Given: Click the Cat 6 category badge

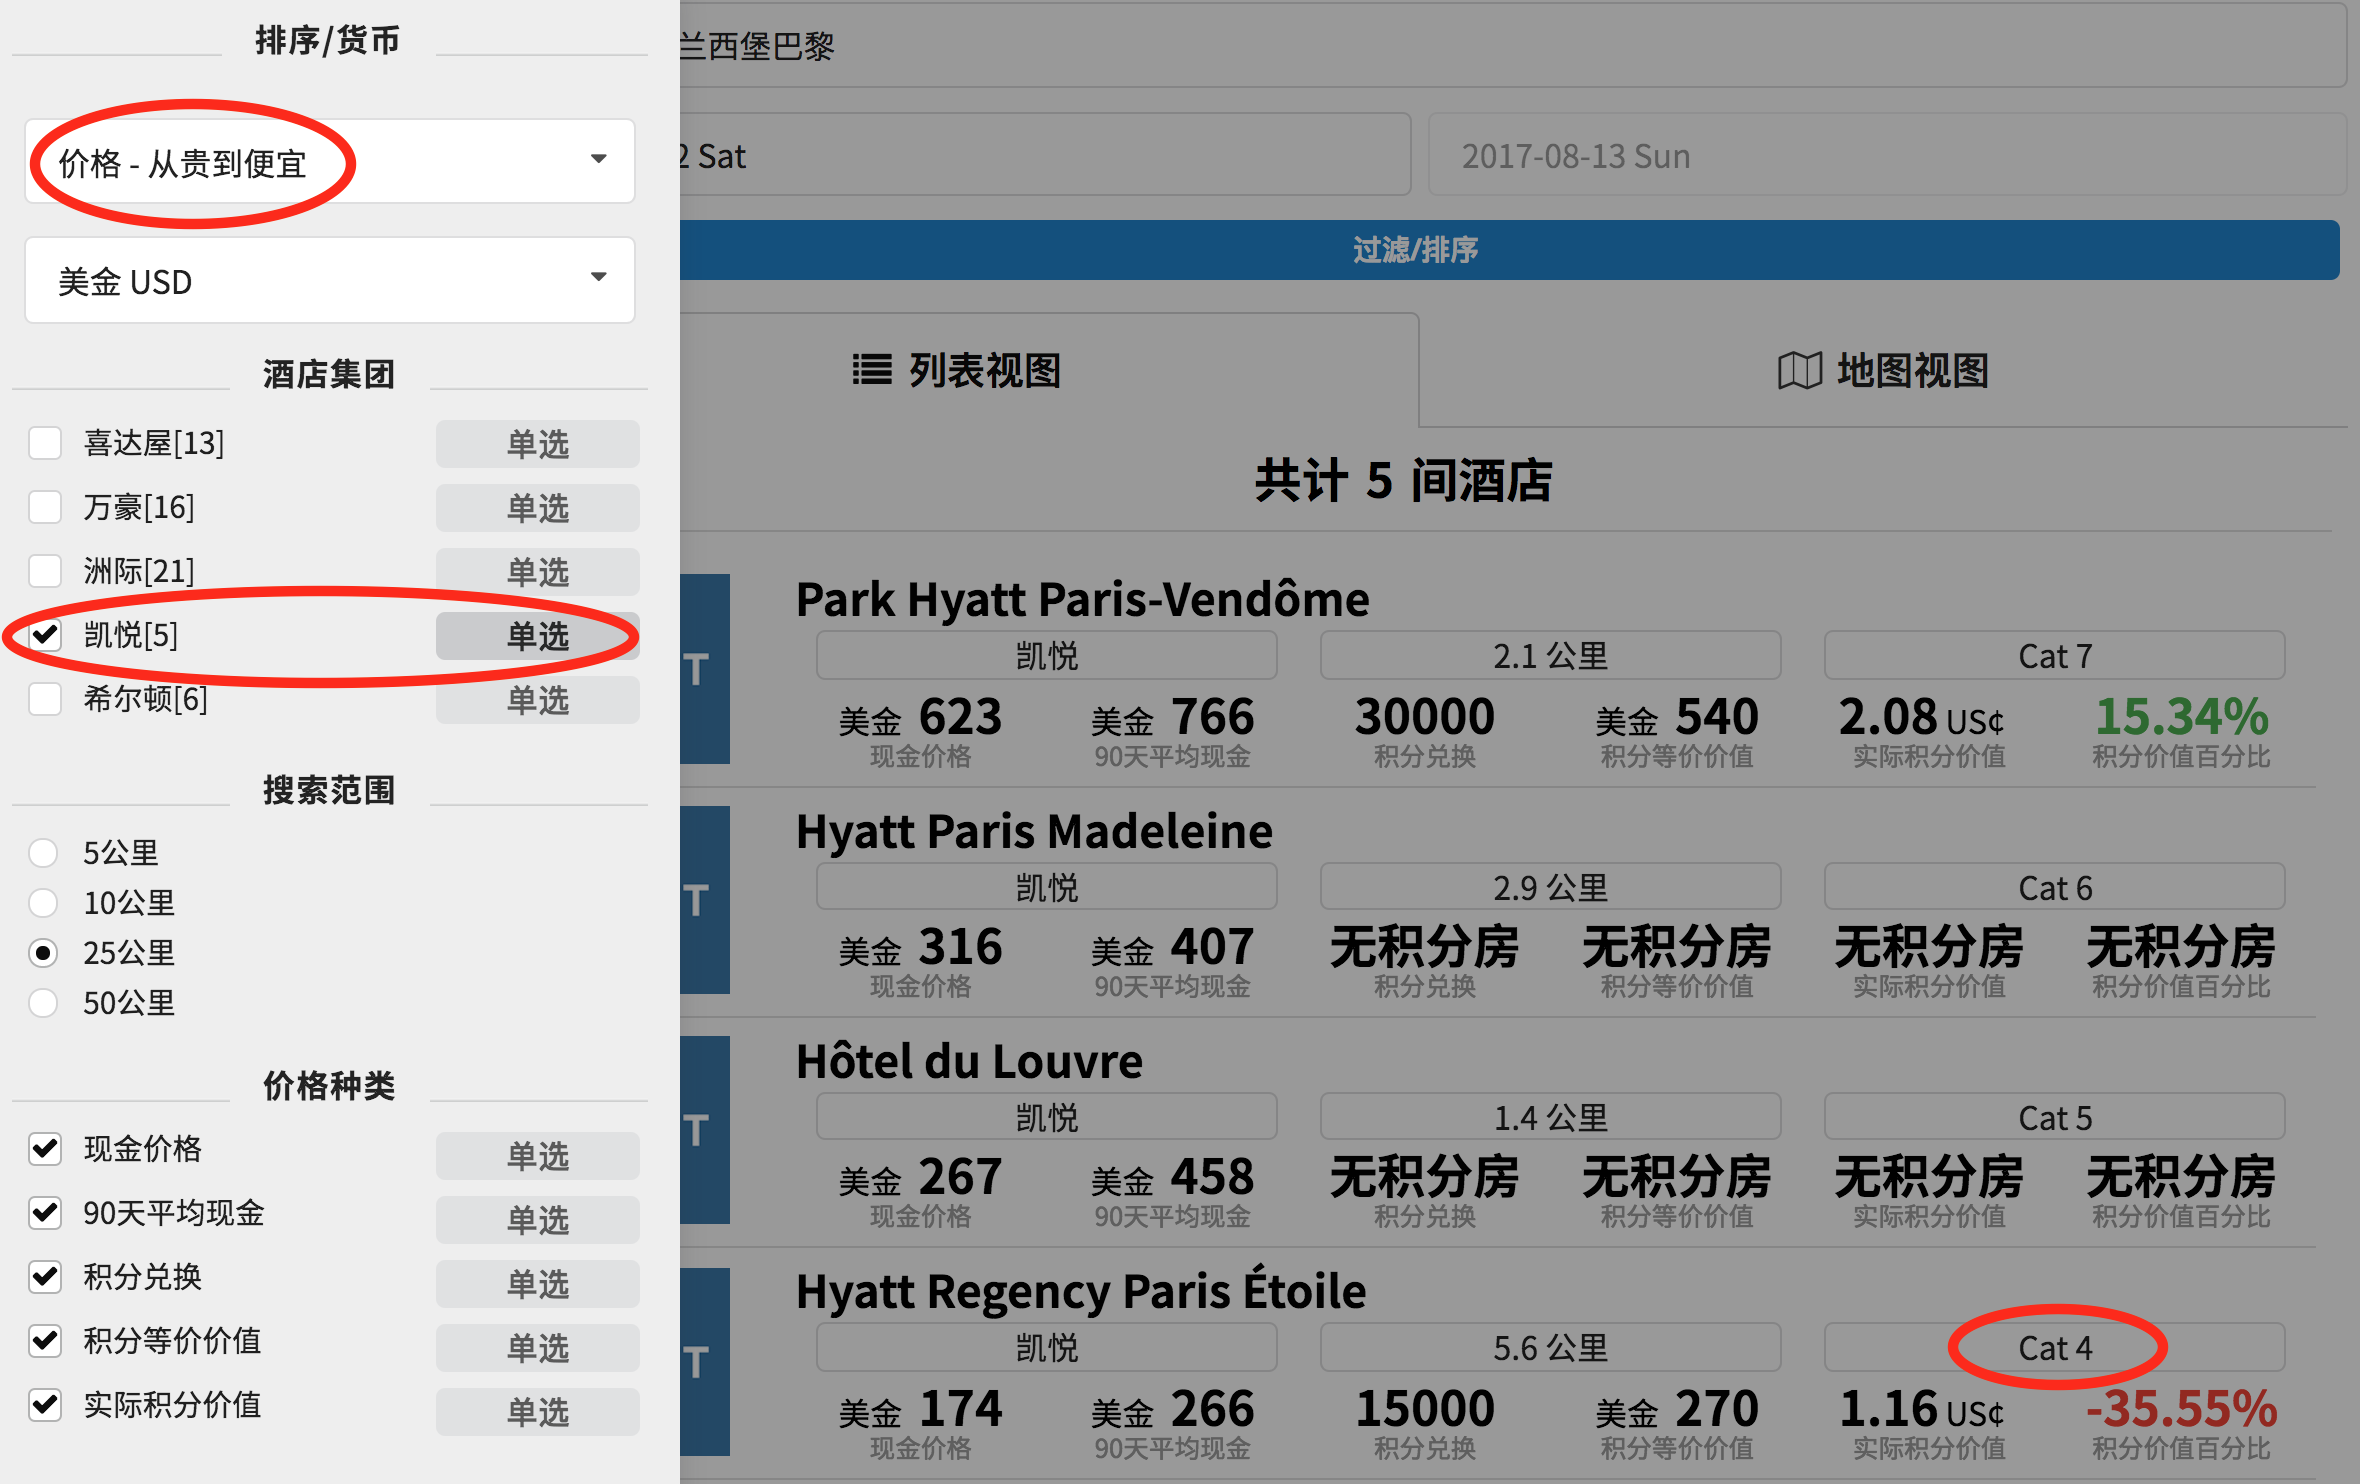Looking at the screenshot, I should (2055, 888).
